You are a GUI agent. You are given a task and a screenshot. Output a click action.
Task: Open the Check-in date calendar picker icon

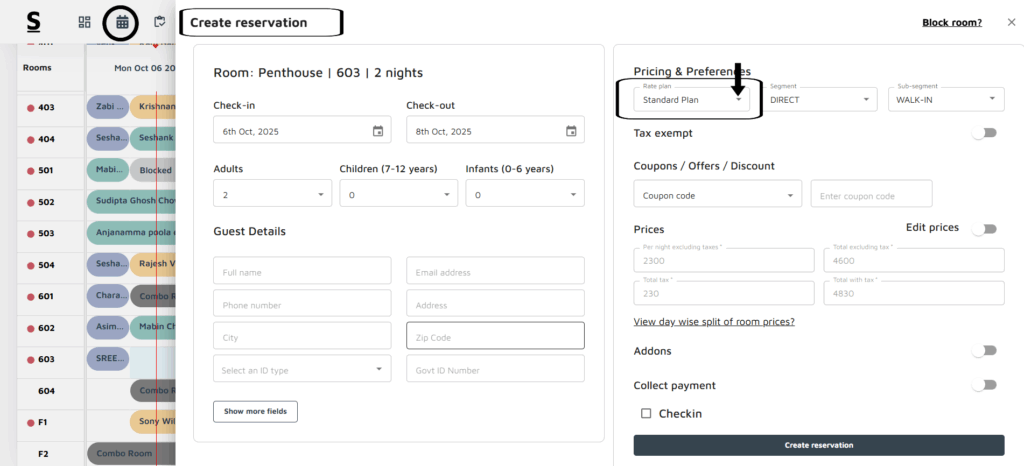pyautogui.click(x=378, y=131)
